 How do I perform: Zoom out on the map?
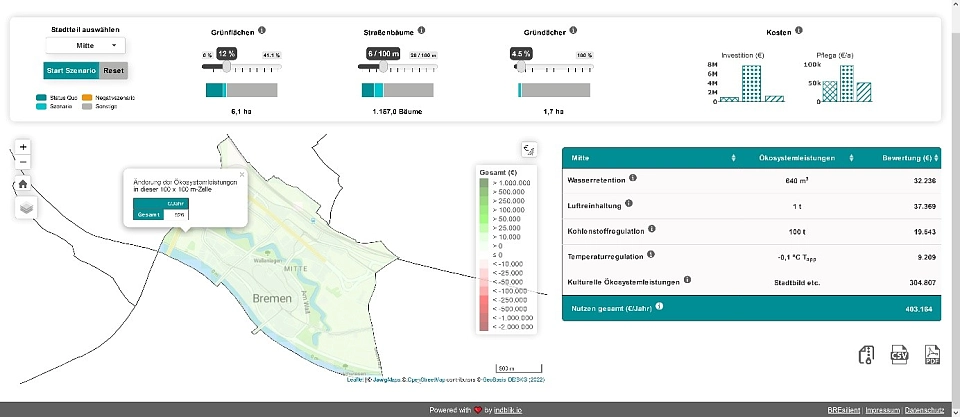click(x=23, y=162)
